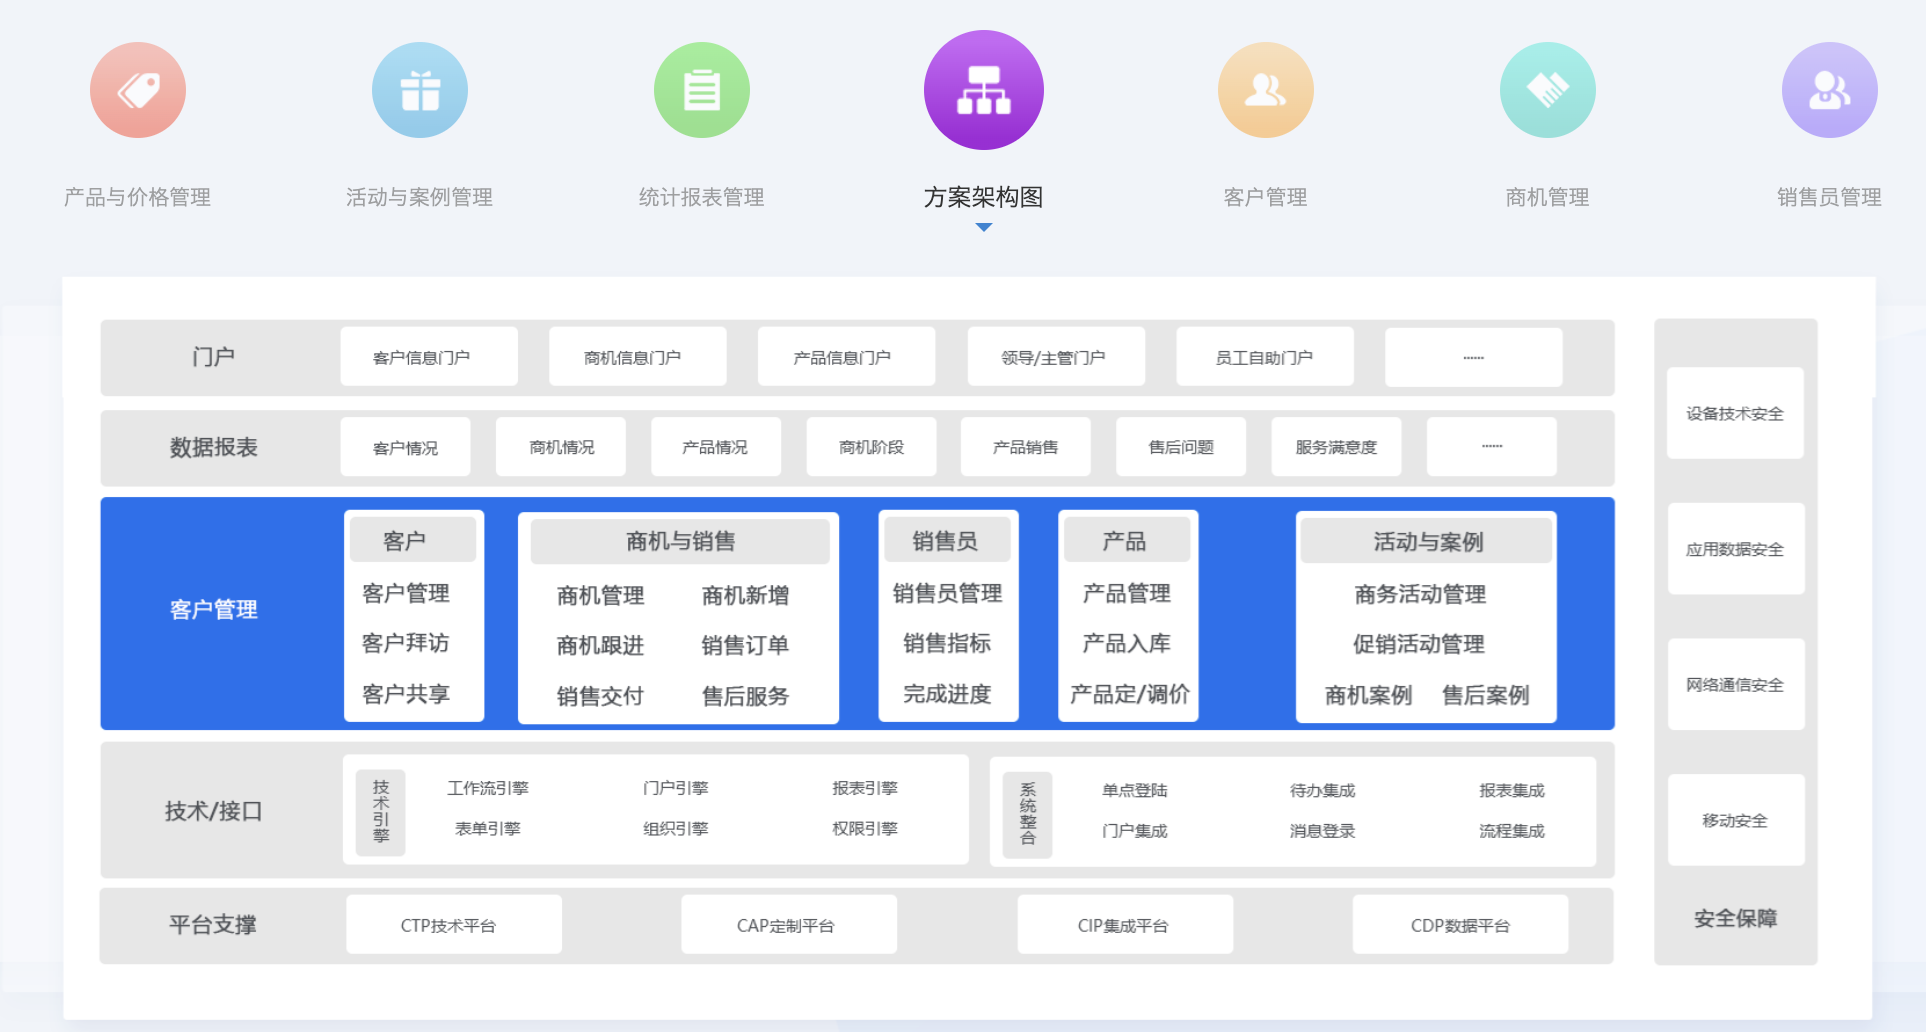Image resolution: width=1926 pixels, height=1032 pixels.
Task: Click the 统计报表管理 clipboard icon
Action: point(701,89)
